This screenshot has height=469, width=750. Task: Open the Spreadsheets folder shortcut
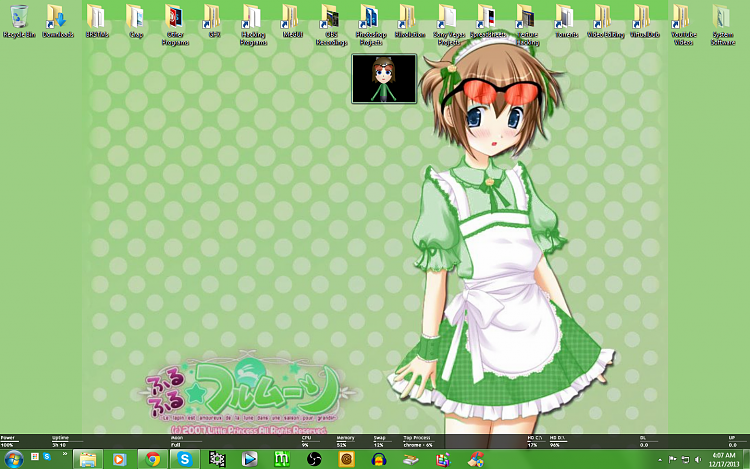[x=488, y=21]
